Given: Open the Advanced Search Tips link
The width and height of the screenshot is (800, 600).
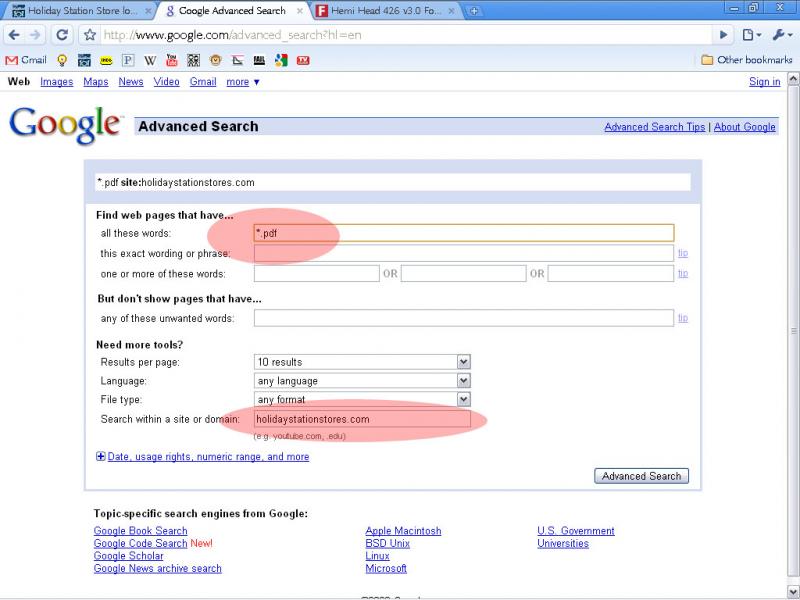Looking at the screenshot, I should click(655, 127).
